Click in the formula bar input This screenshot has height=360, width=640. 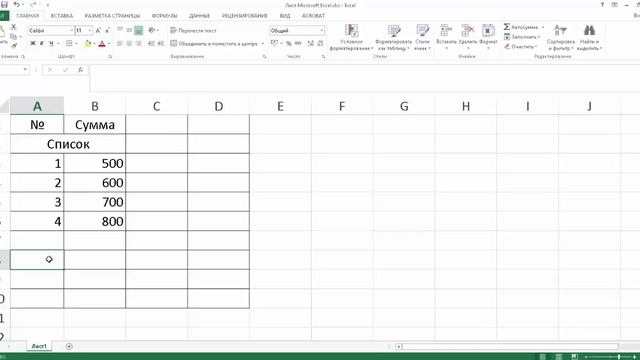tap(364, 78)
